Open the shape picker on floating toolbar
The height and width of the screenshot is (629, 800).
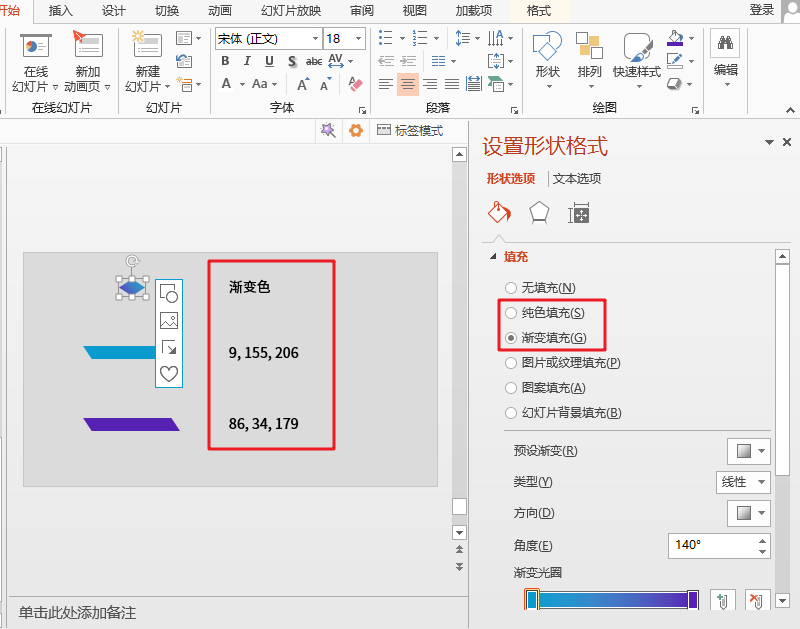pyautogui.click(x=169, y=294)
